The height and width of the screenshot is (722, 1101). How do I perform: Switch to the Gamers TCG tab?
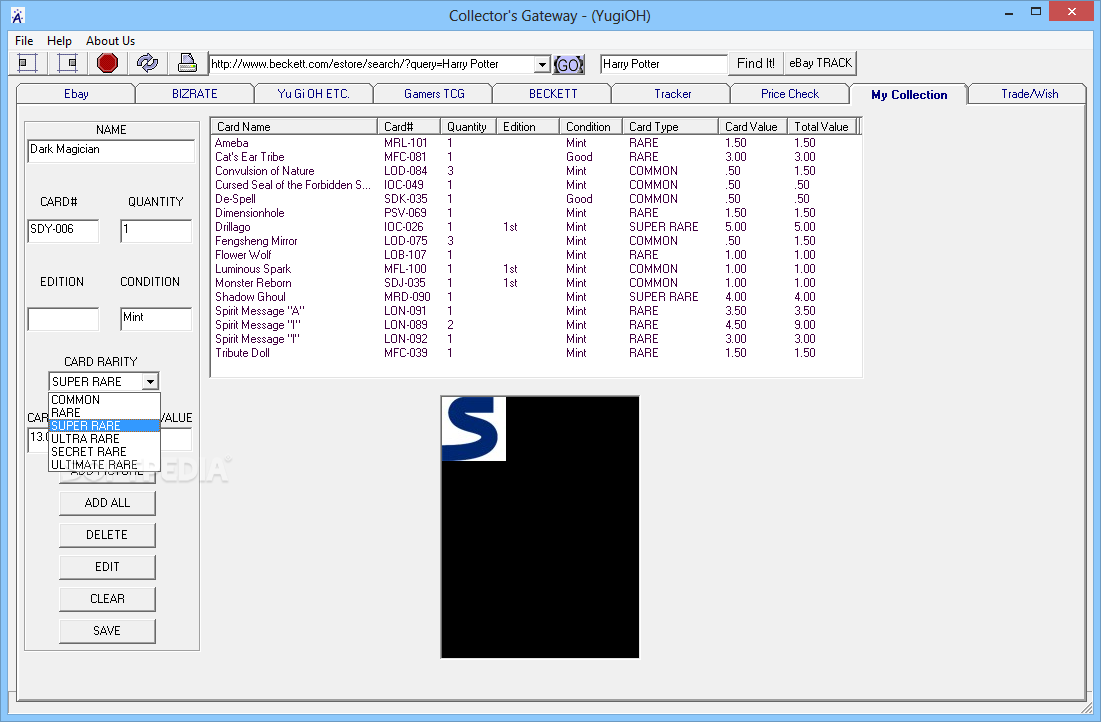434,93
